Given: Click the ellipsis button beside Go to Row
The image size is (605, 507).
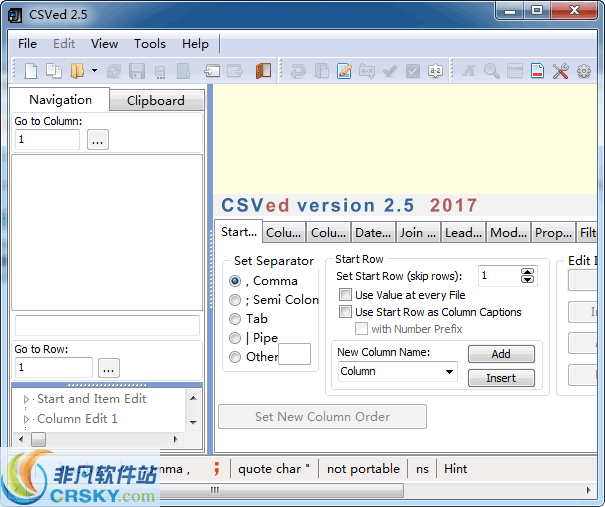Looking at the screenshot, I should point(109,368).
